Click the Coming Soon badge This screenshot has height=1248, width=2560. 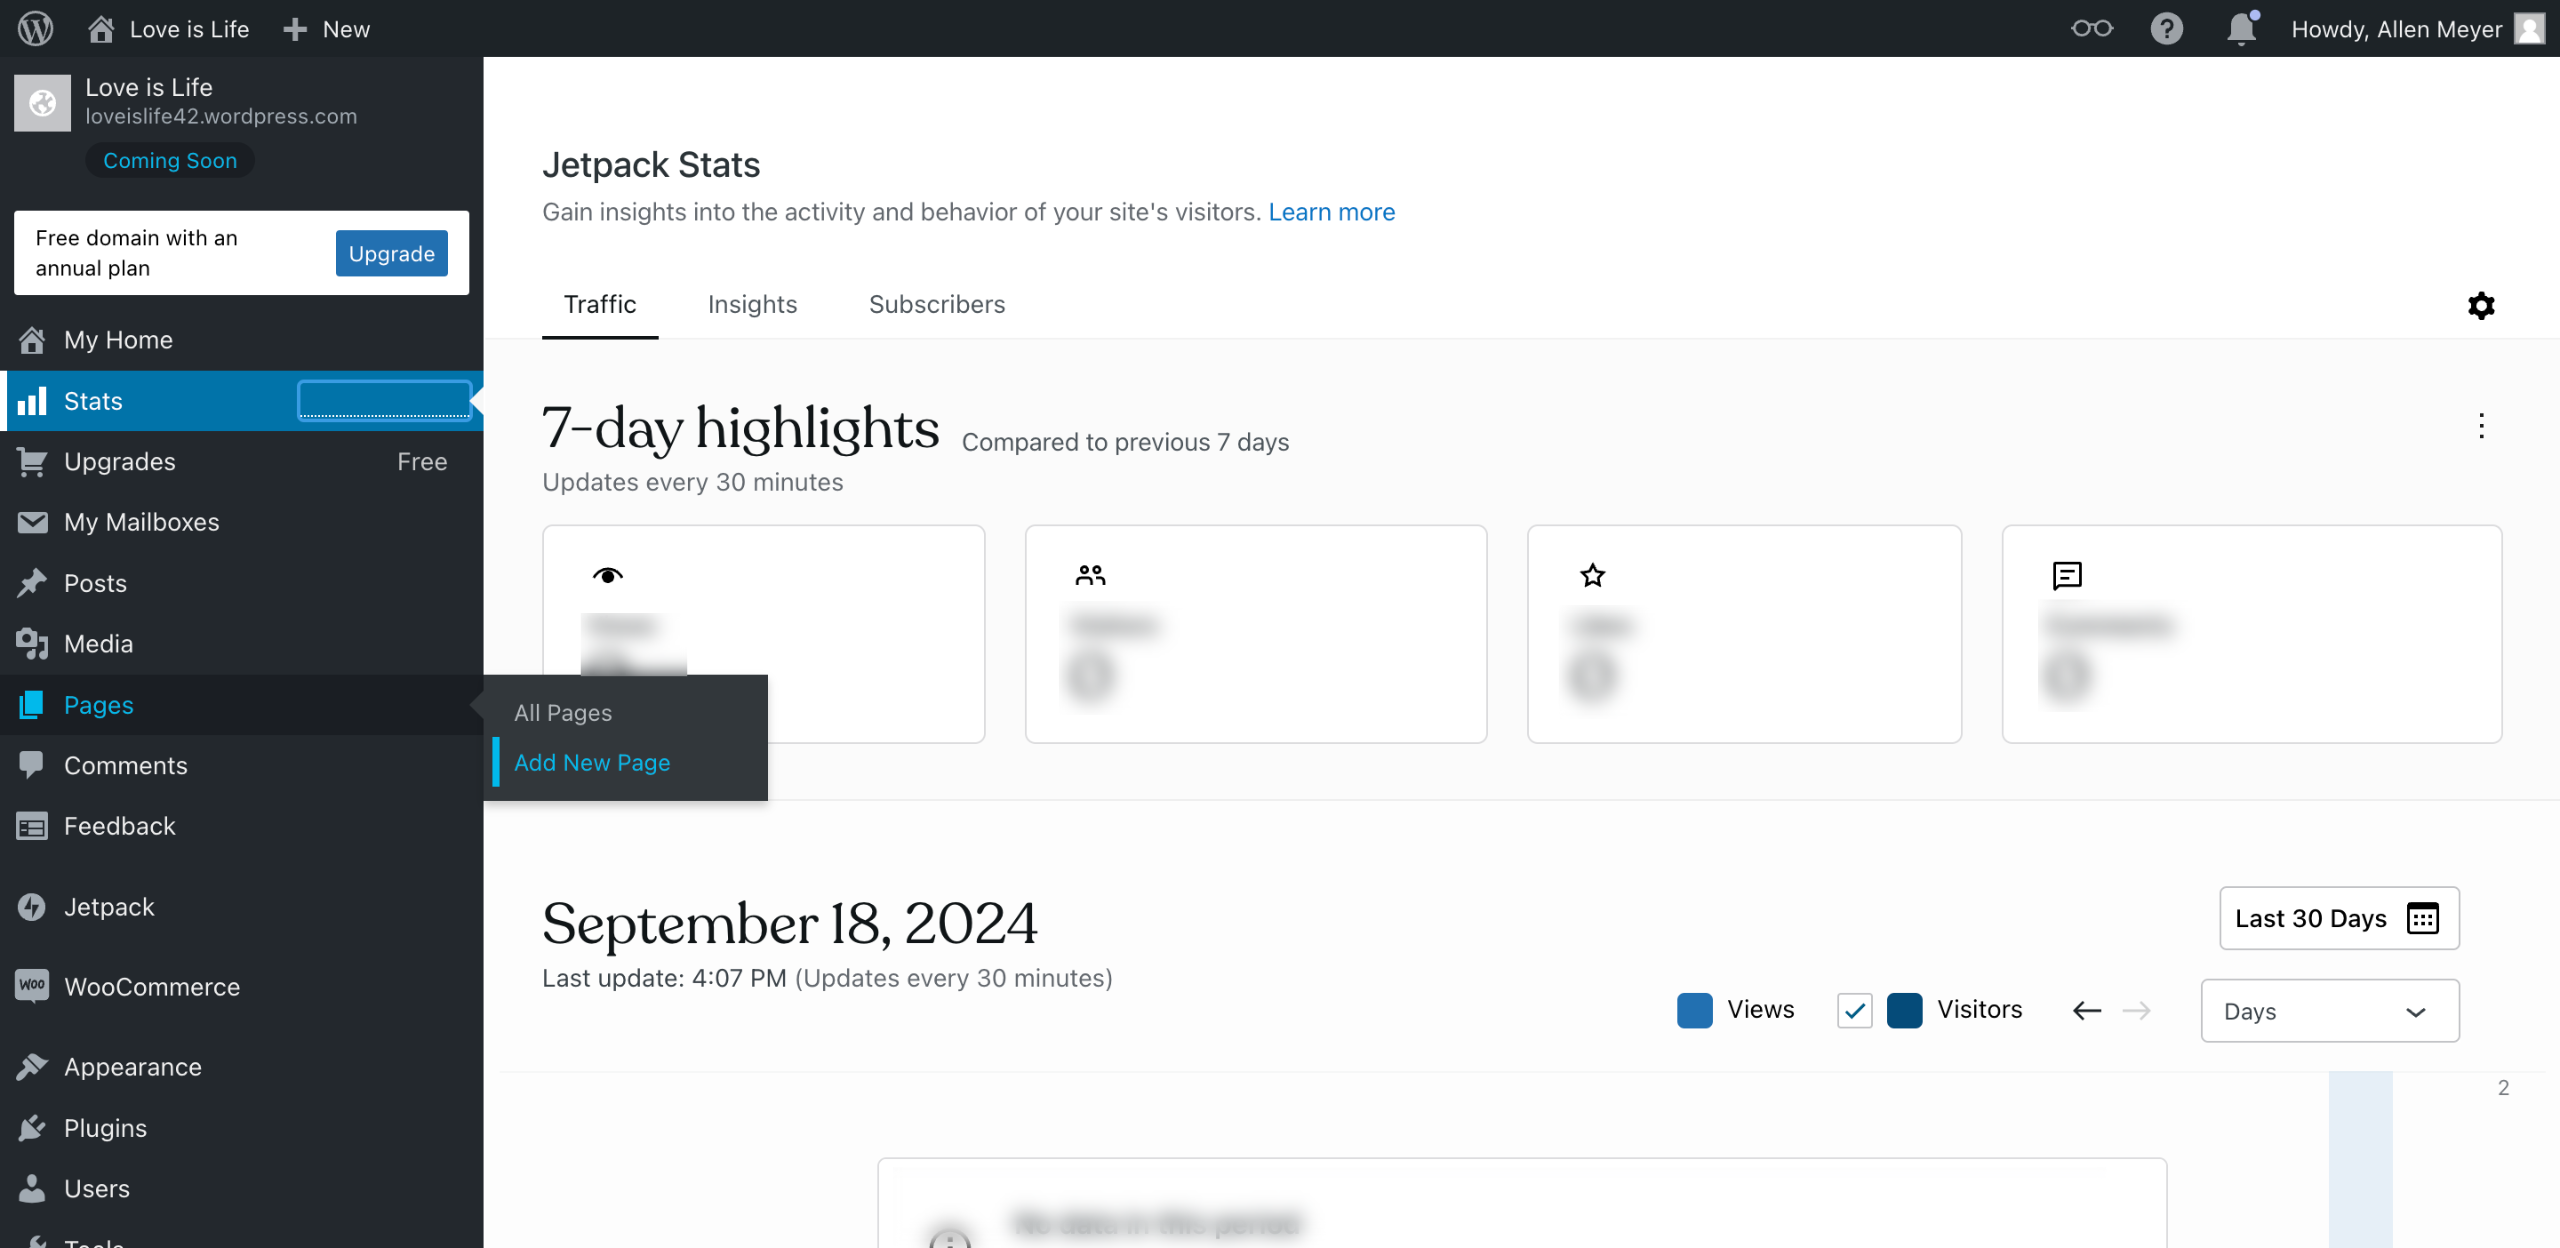[x=170, y=160]
